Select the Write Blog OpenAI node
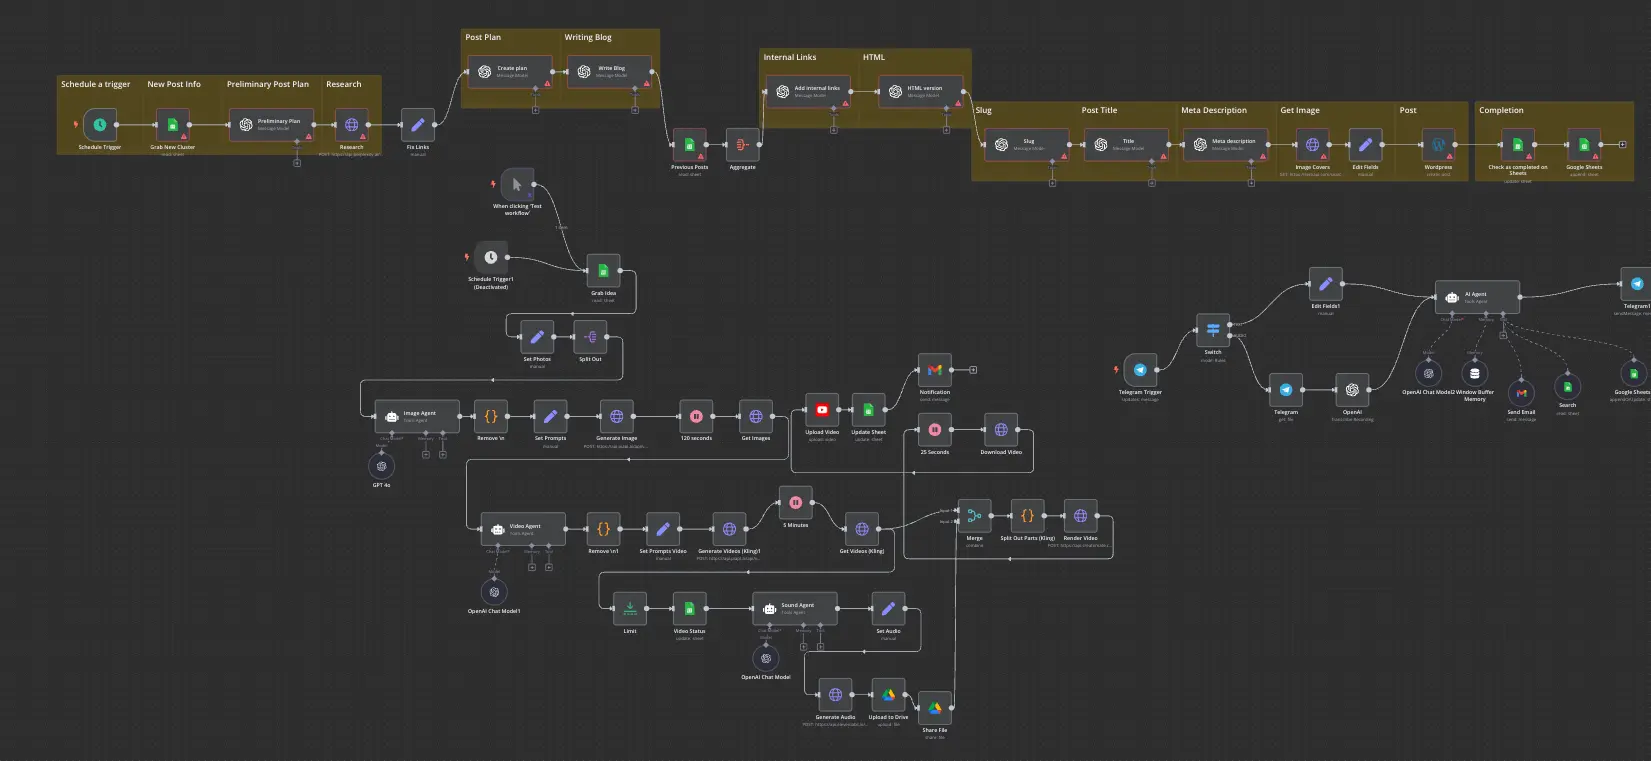The image size is (1651, 761). click(x=610, y=72)
